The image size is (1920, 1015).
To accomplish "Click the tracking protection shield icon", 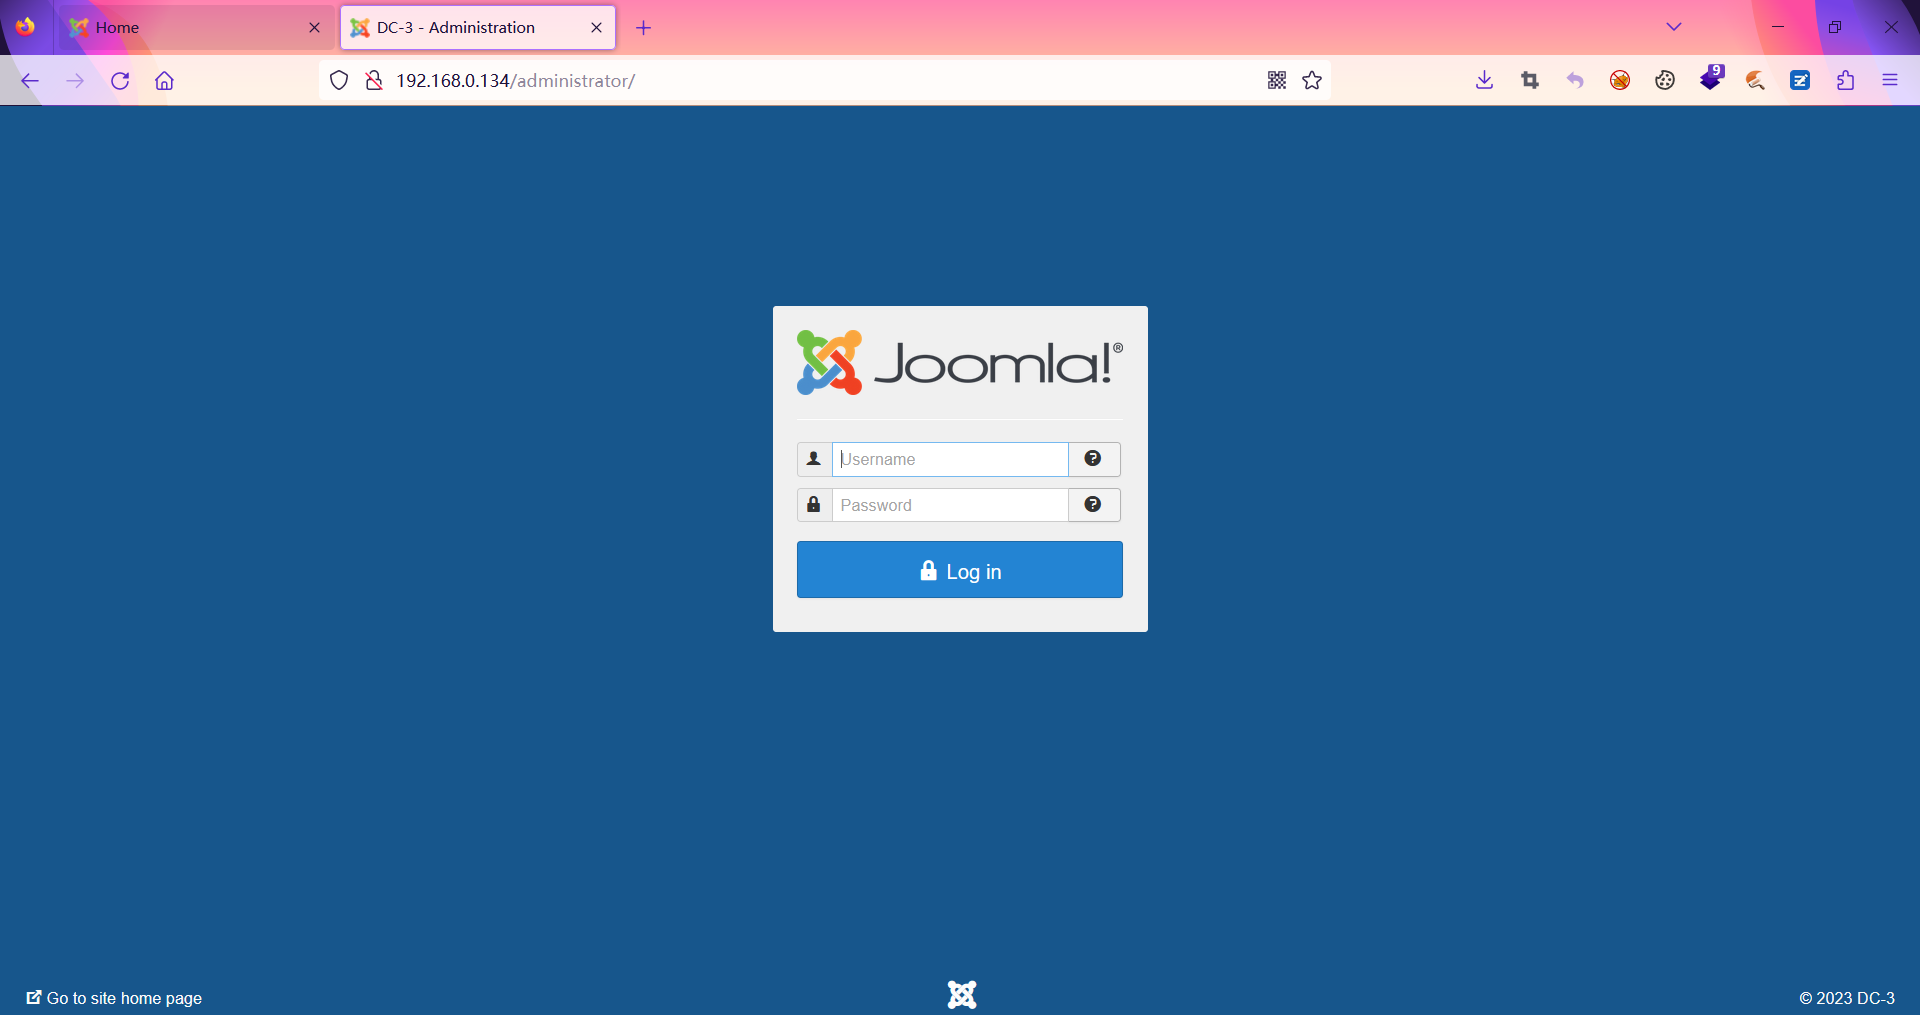I will (339, 81).
